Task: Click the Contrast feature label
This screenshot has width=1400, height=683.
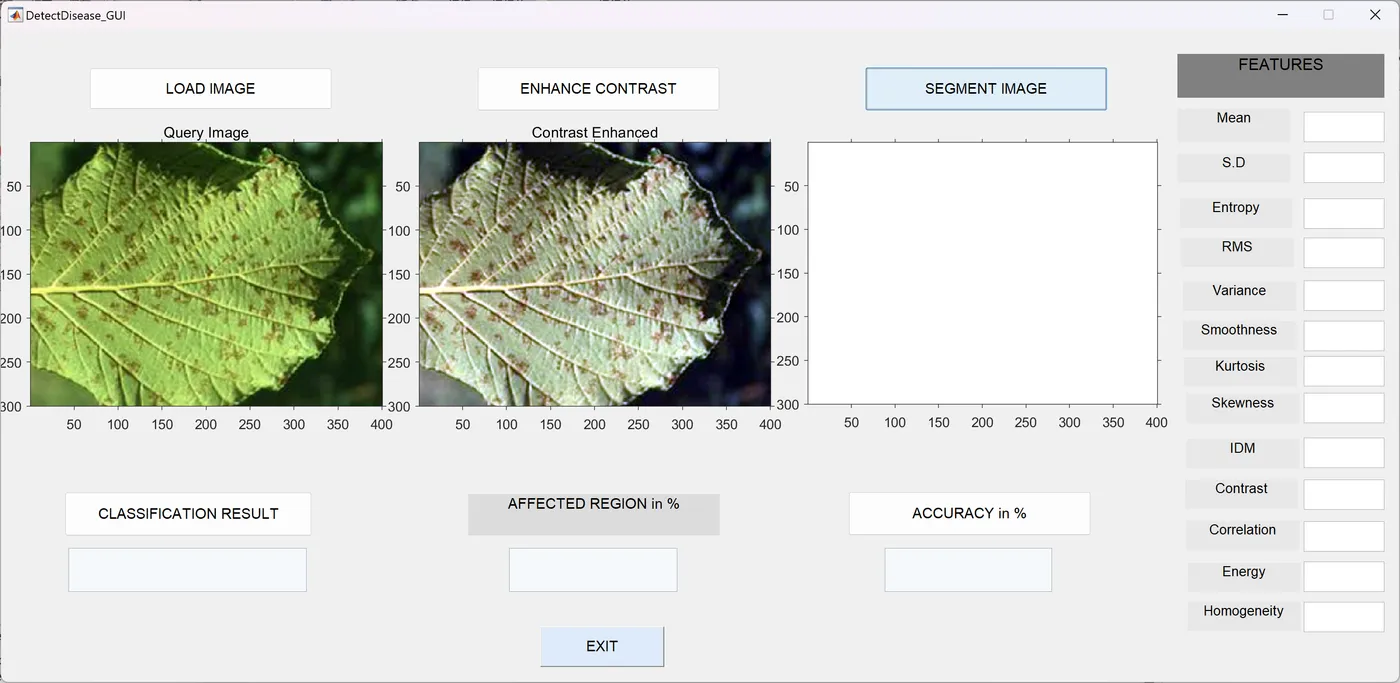Action: (x=1242, y=494)
